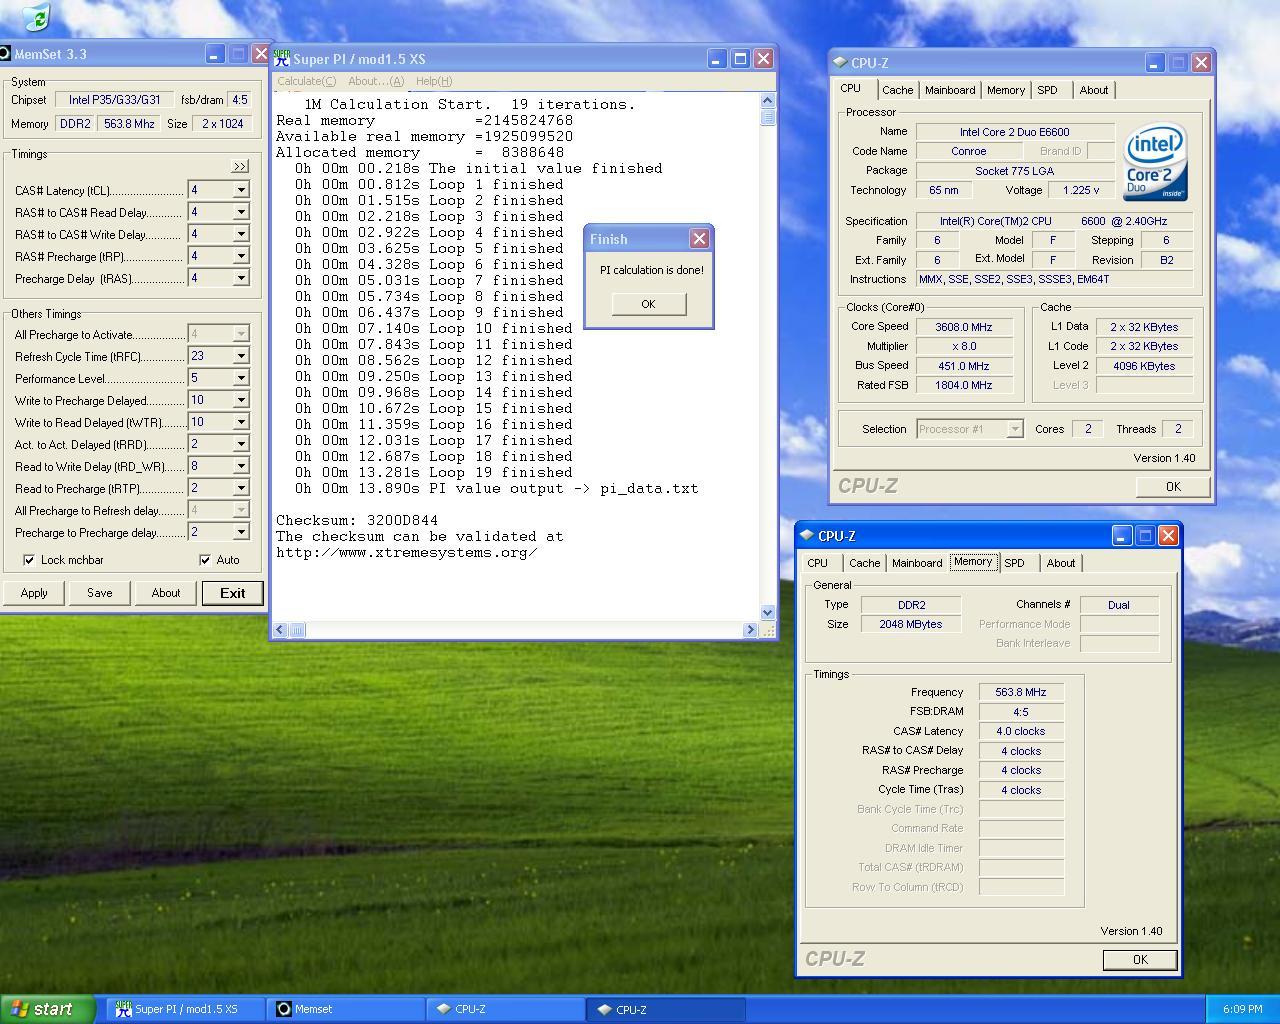This screenshot has height=1024, width=1280.
Task: Open the Calculate menu in Super PI
Action: coord(306,81)
